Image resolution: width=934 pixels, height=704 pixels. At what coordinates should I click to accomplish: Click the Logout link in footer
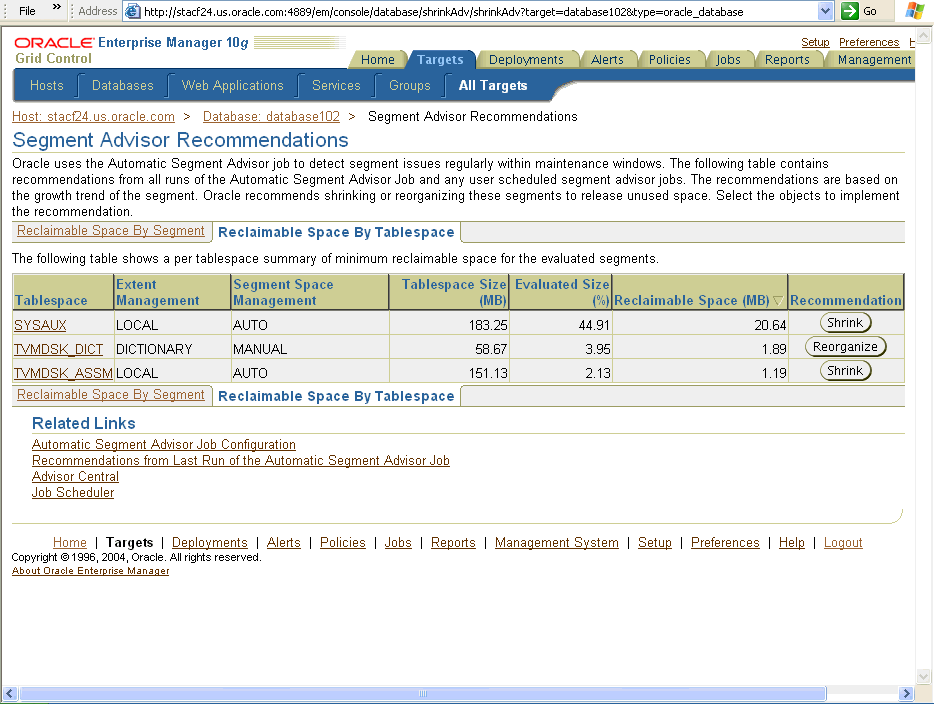[843, 543]
